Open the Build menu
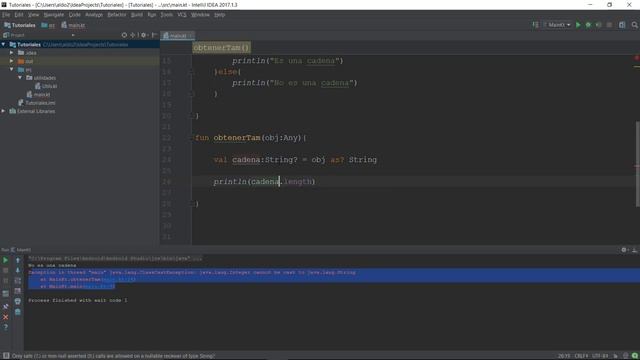This screenshot has height=360, width=640. pyautogui.click(x=137, y=15)
